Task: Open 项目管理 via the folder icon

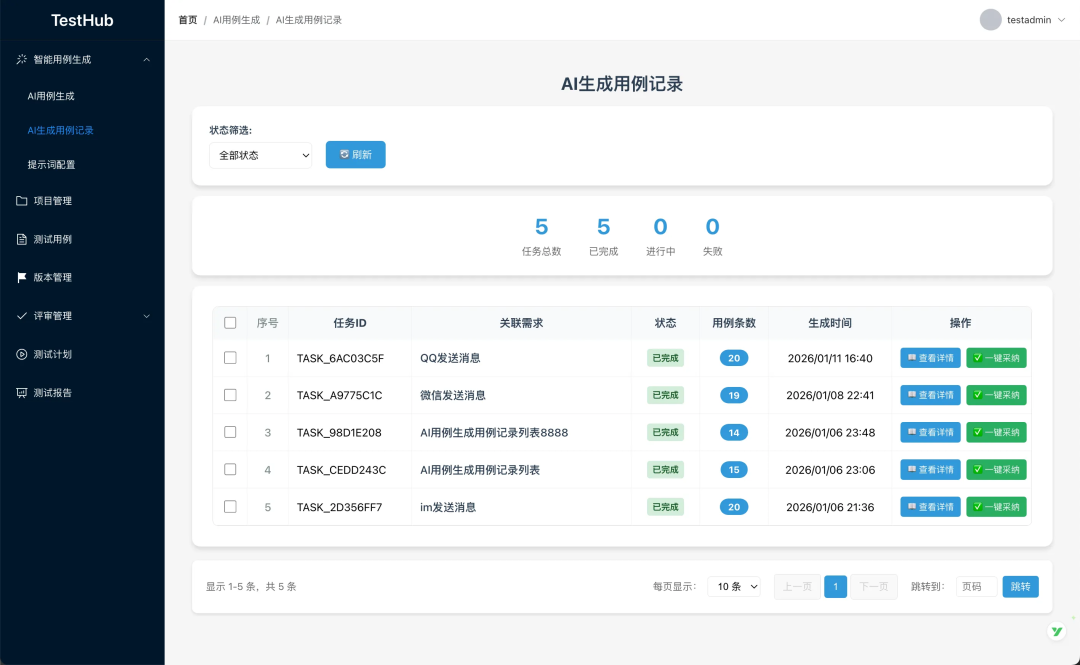Action: (20, 200)
